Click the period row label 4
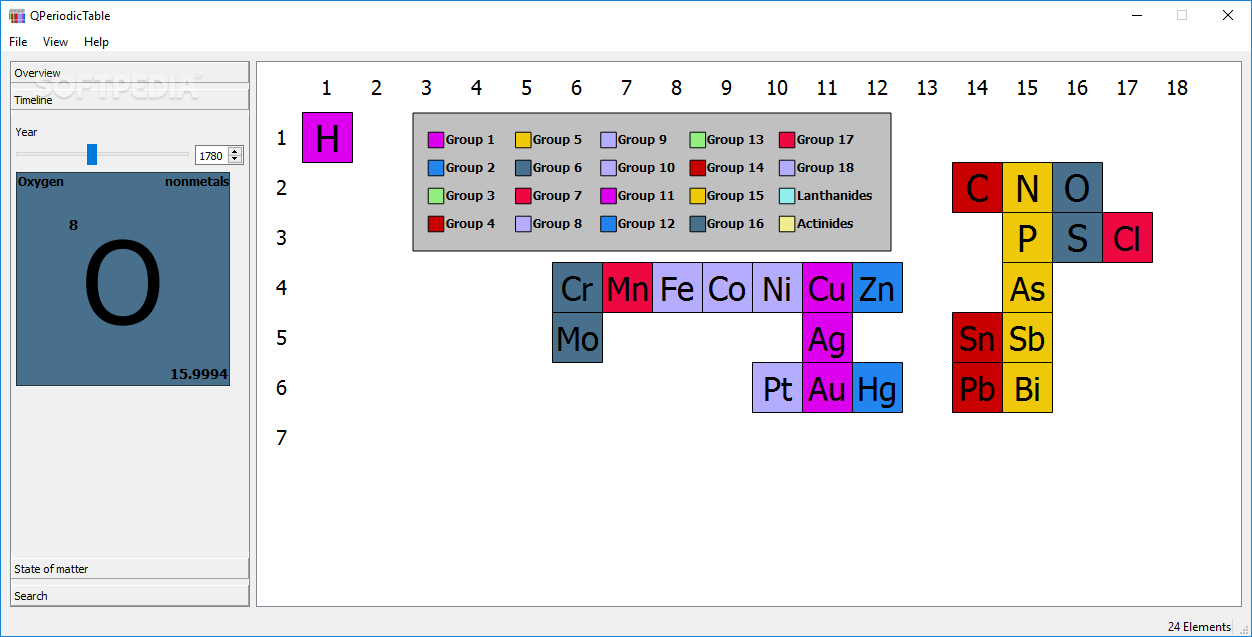This screenshot has width=1252, height=637. click(x=282, y=288)
